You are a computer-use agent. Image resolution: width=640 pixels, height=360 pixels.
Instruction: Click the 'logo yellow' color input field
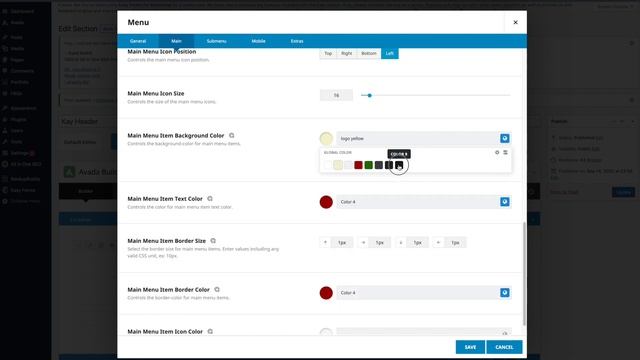click(417, 139)
